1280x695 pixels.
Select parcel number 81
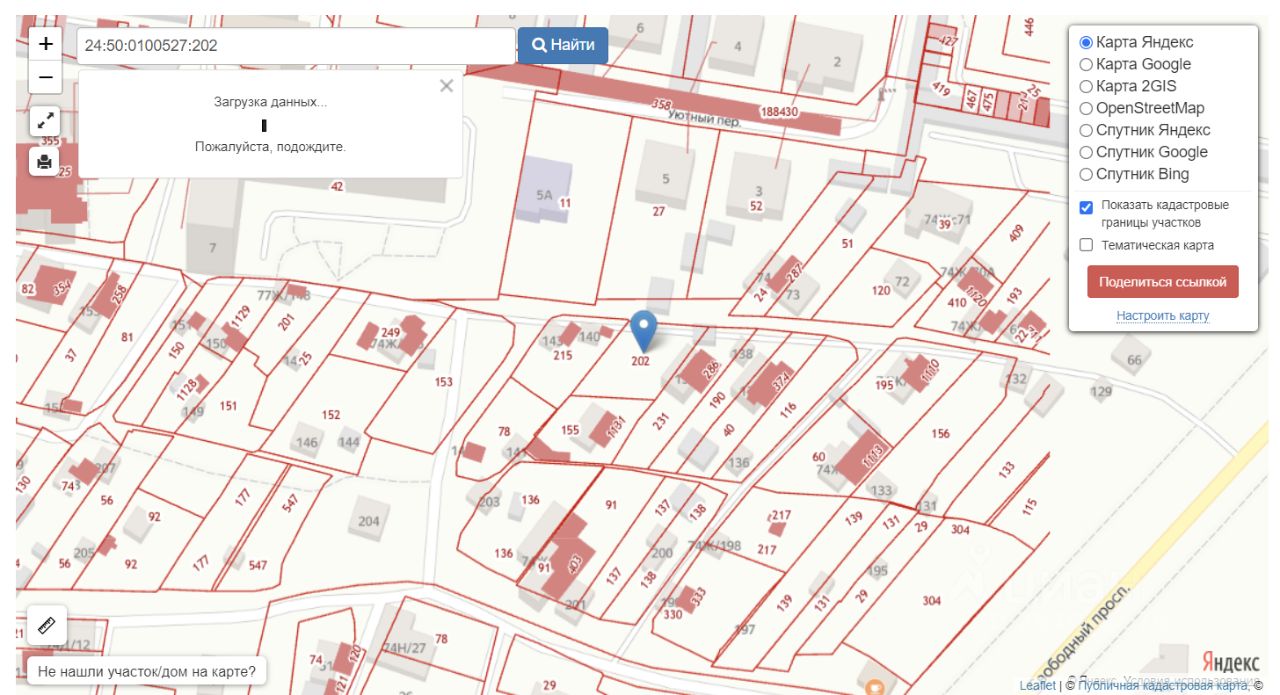[127, 337]
